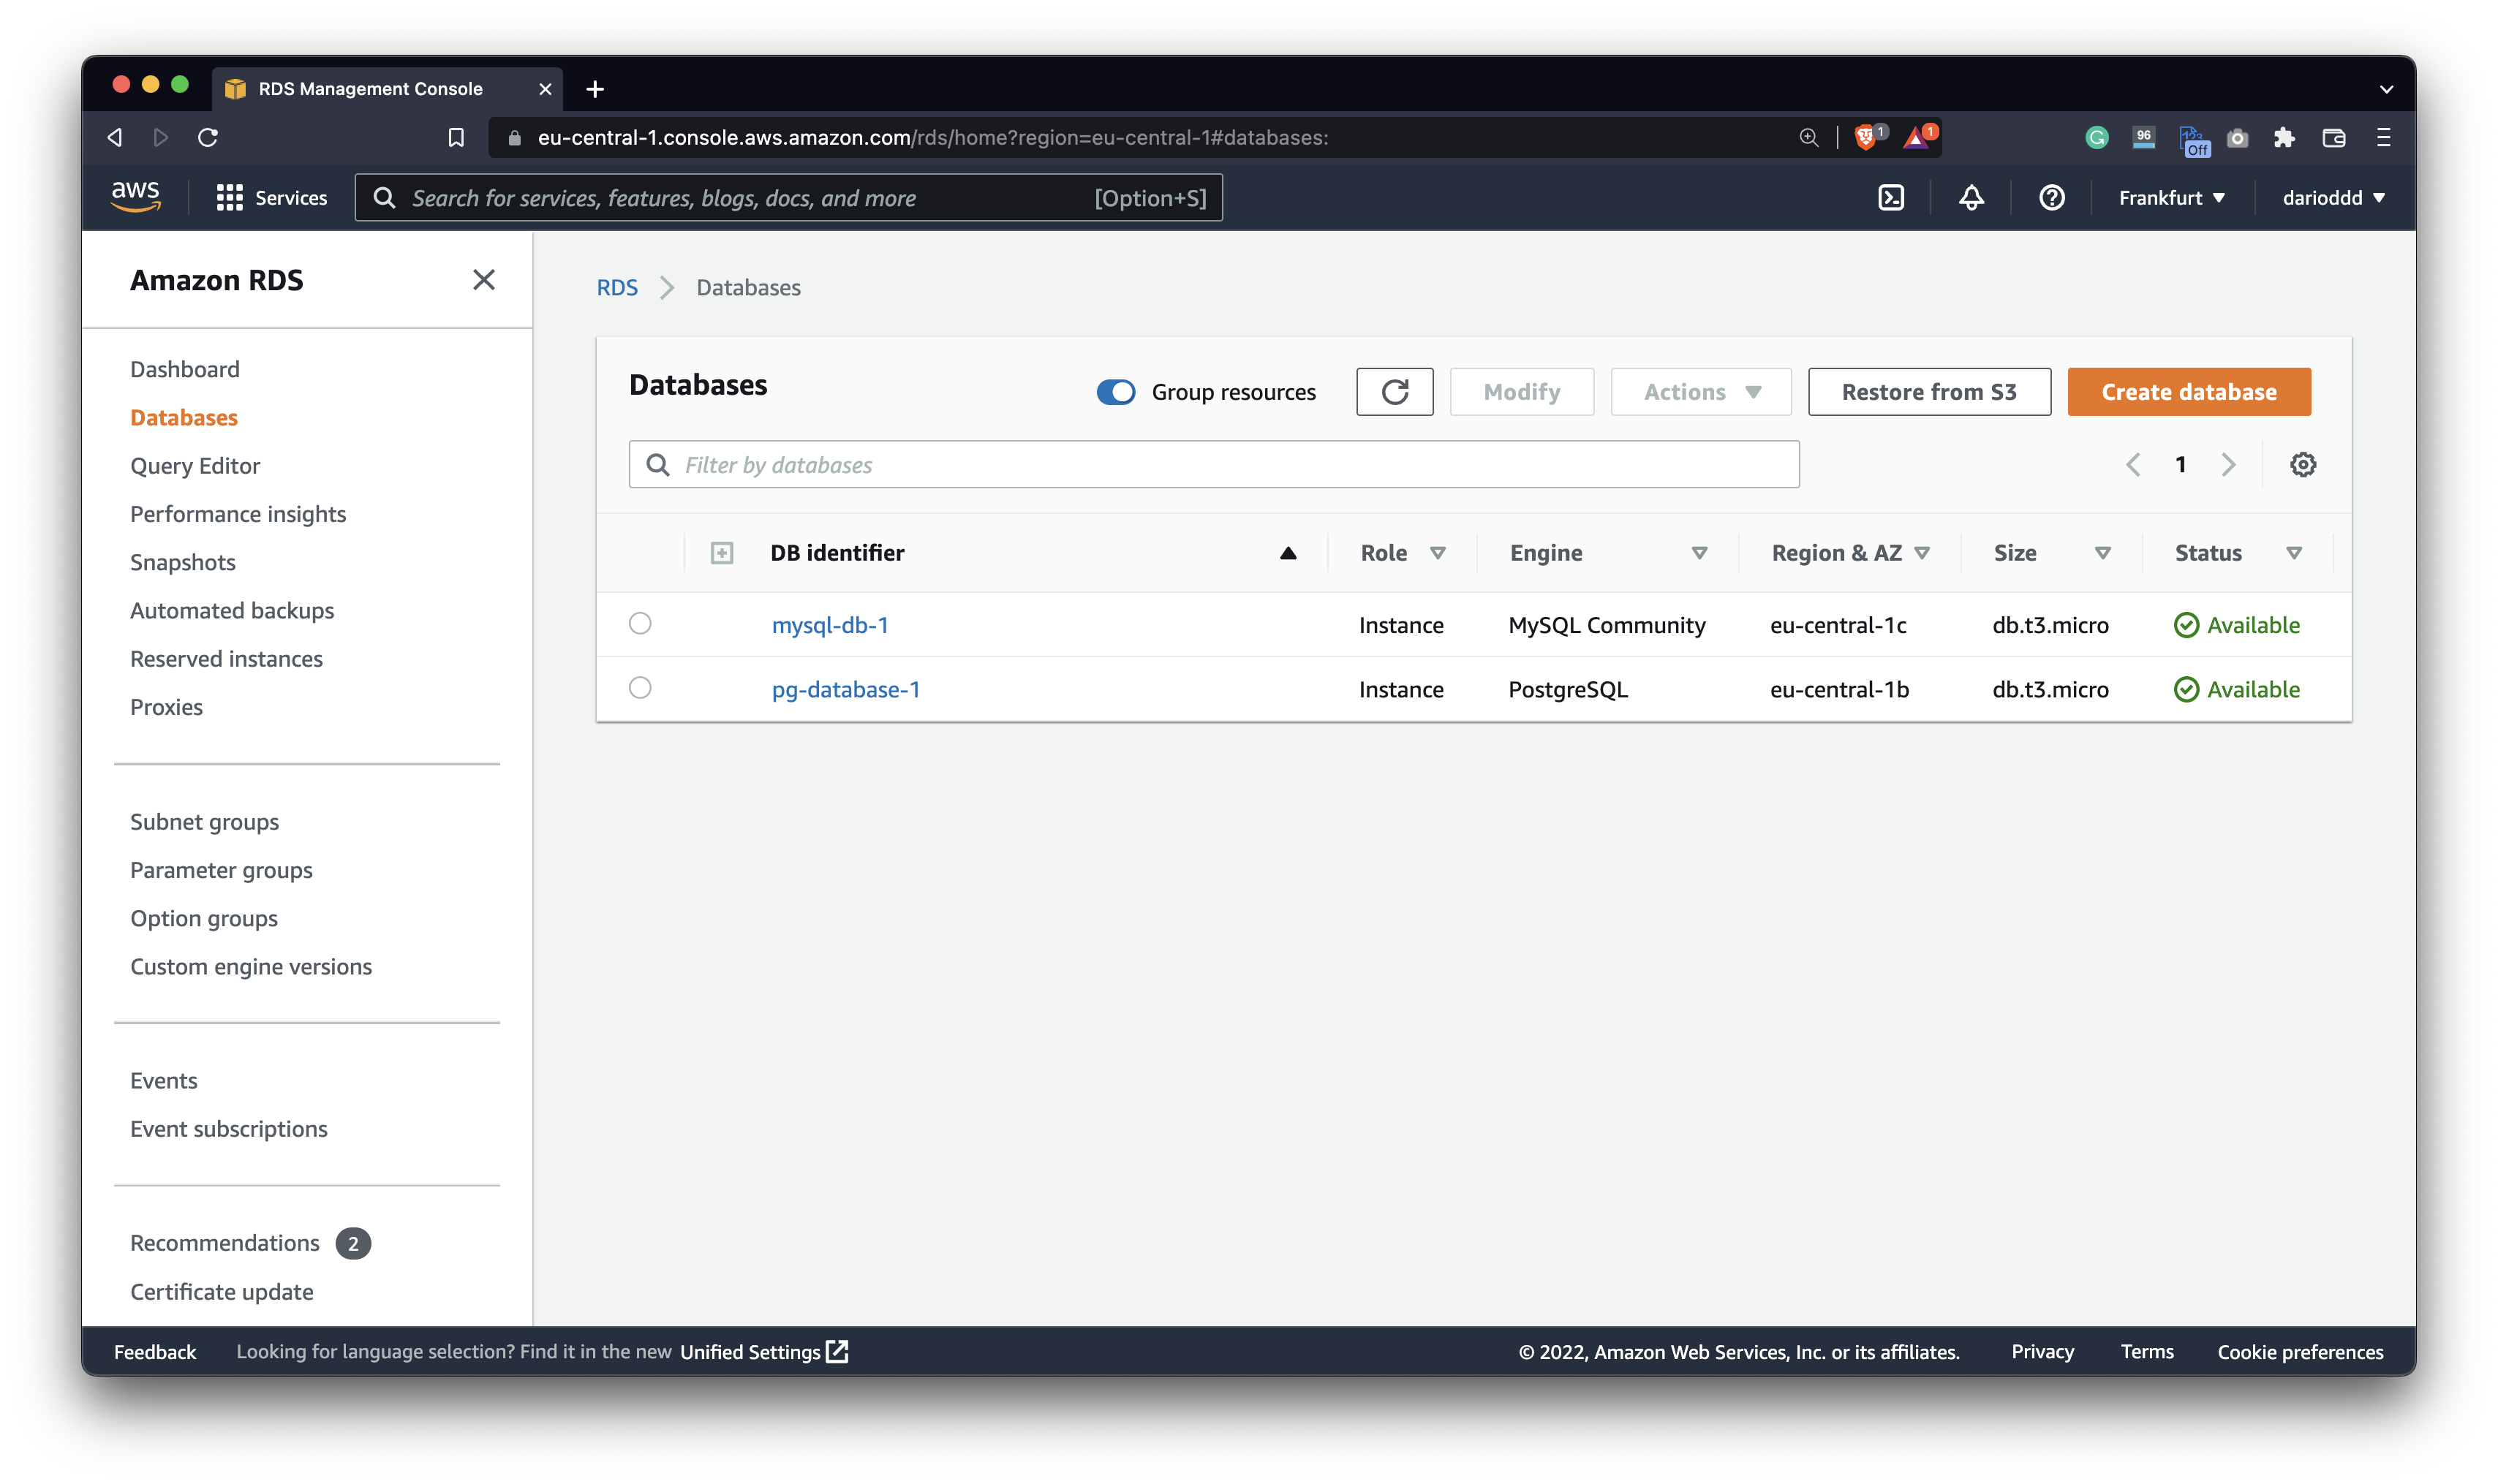Open AWS home via the aws logo
The image size is (2498, 1484).
[136, 197]
